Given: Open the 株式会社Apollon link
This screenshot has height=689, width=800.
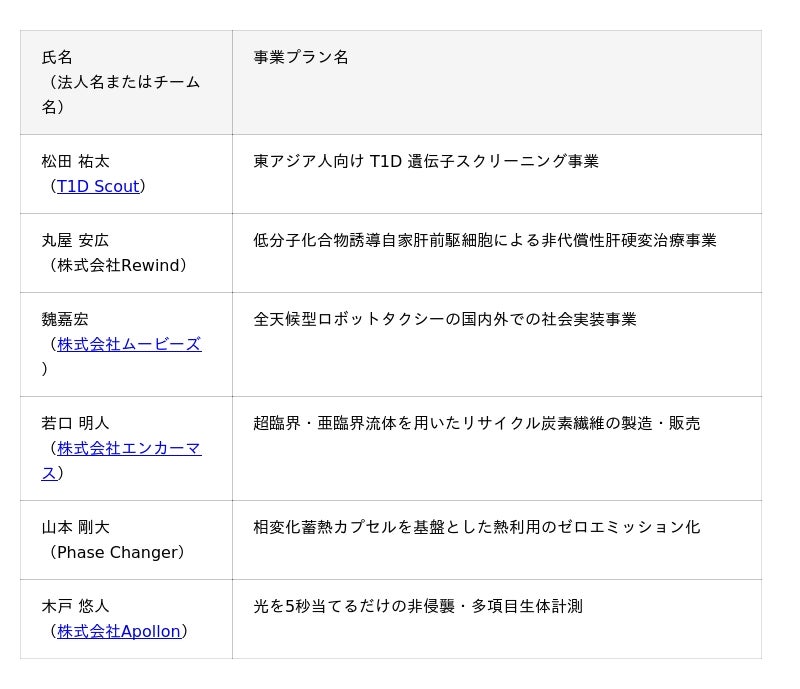Looking at the screenshot, I should (119, 631).
